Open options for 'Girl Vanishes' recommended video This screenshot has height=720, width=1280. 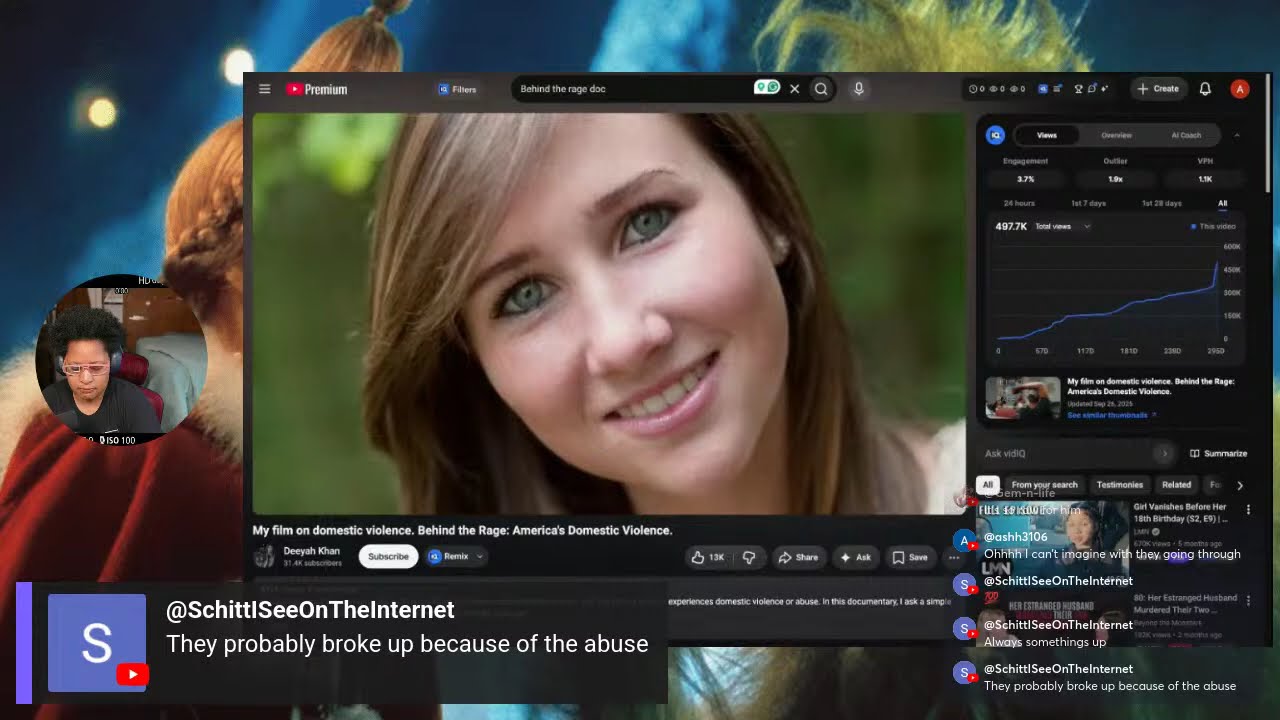pos(1248,510)
